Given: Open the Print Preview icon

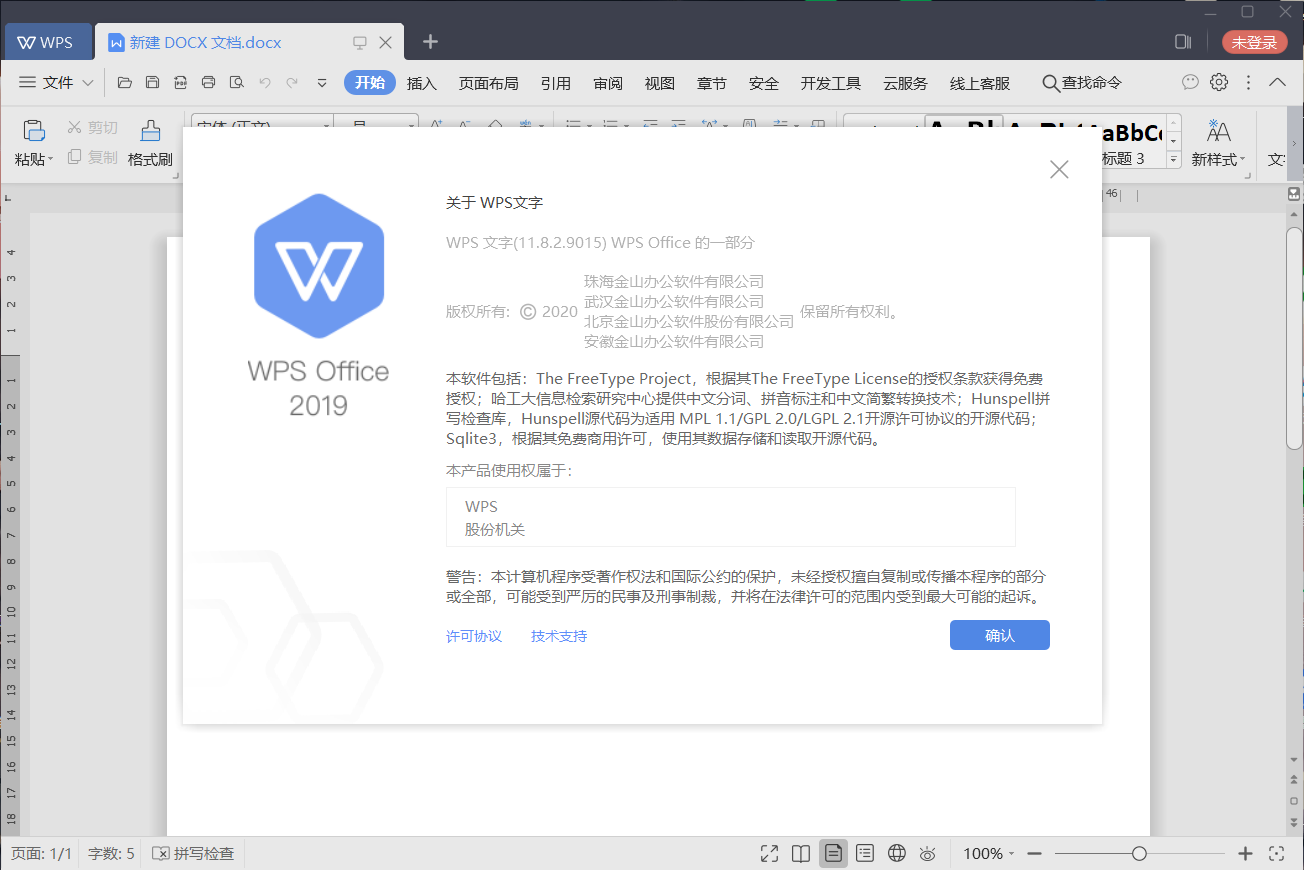Looking at the screenshot, I should 237,82.
